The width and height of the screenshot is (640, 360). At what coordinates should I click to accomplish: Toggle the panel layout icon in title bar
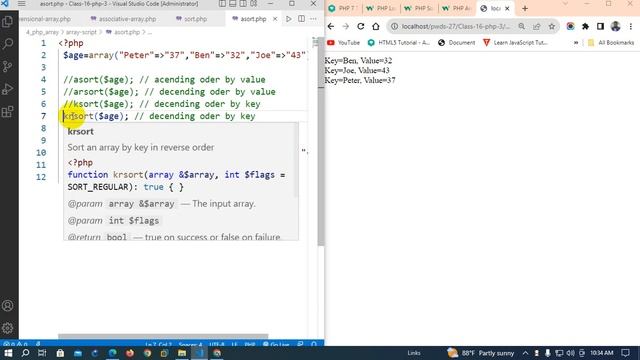click(233, 4)
